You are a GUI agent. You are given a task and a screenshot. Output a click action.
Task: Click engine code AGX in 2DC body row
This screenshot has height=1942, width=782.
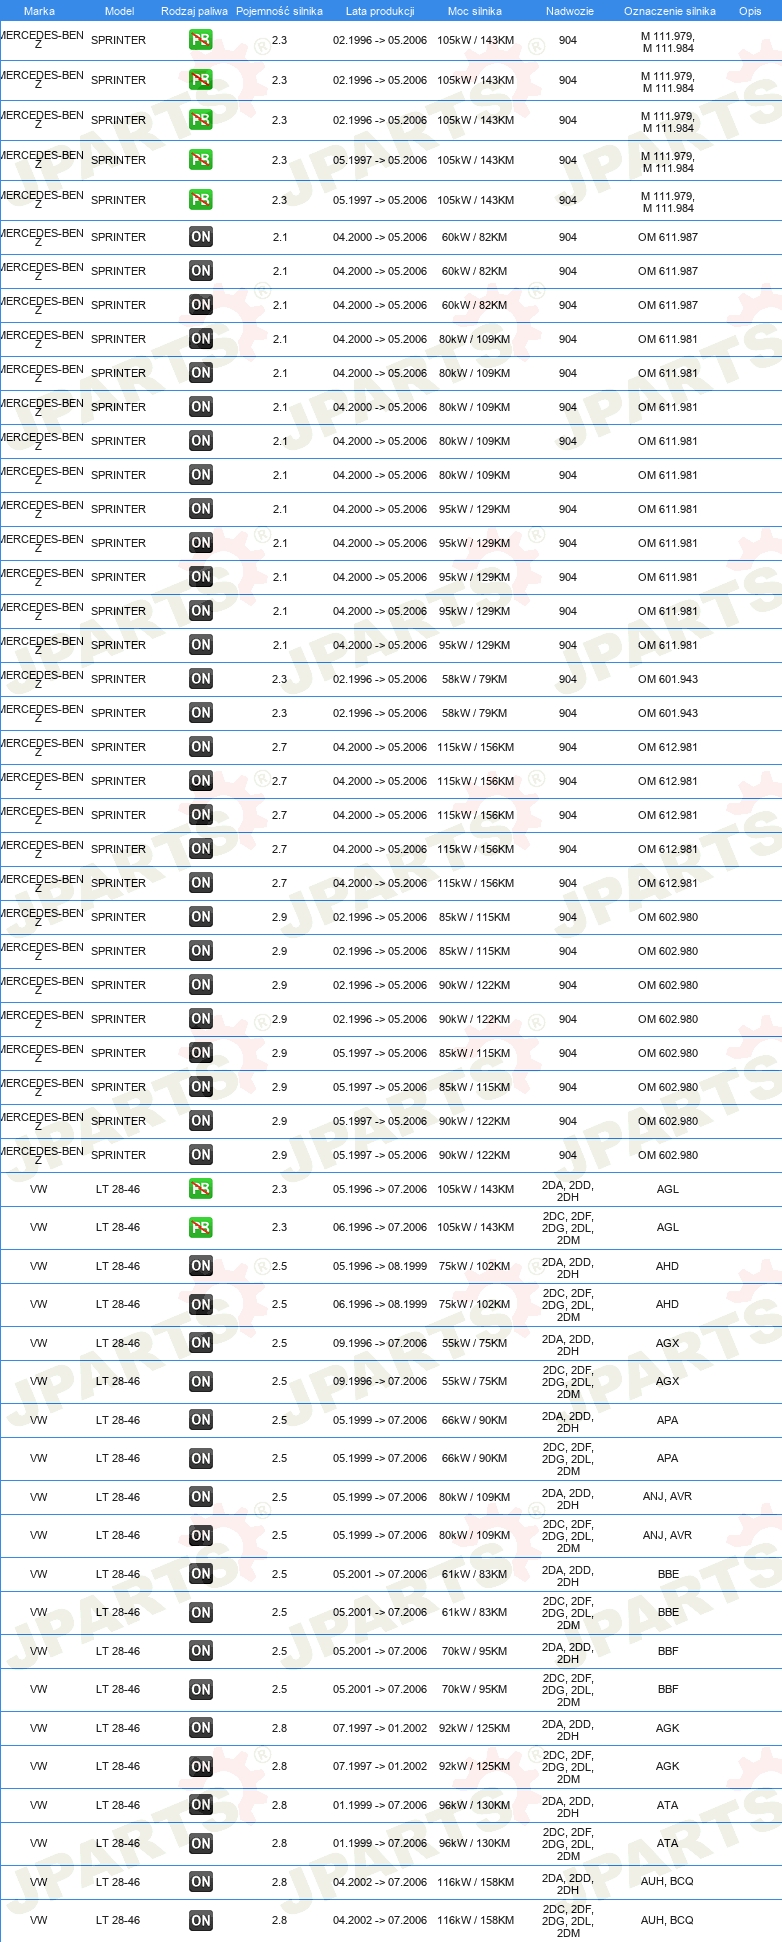point(668,1381)
